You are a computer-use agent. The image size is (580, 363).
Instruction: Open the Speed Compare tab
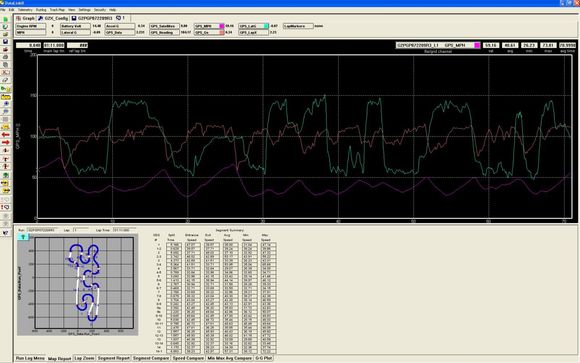188,358
